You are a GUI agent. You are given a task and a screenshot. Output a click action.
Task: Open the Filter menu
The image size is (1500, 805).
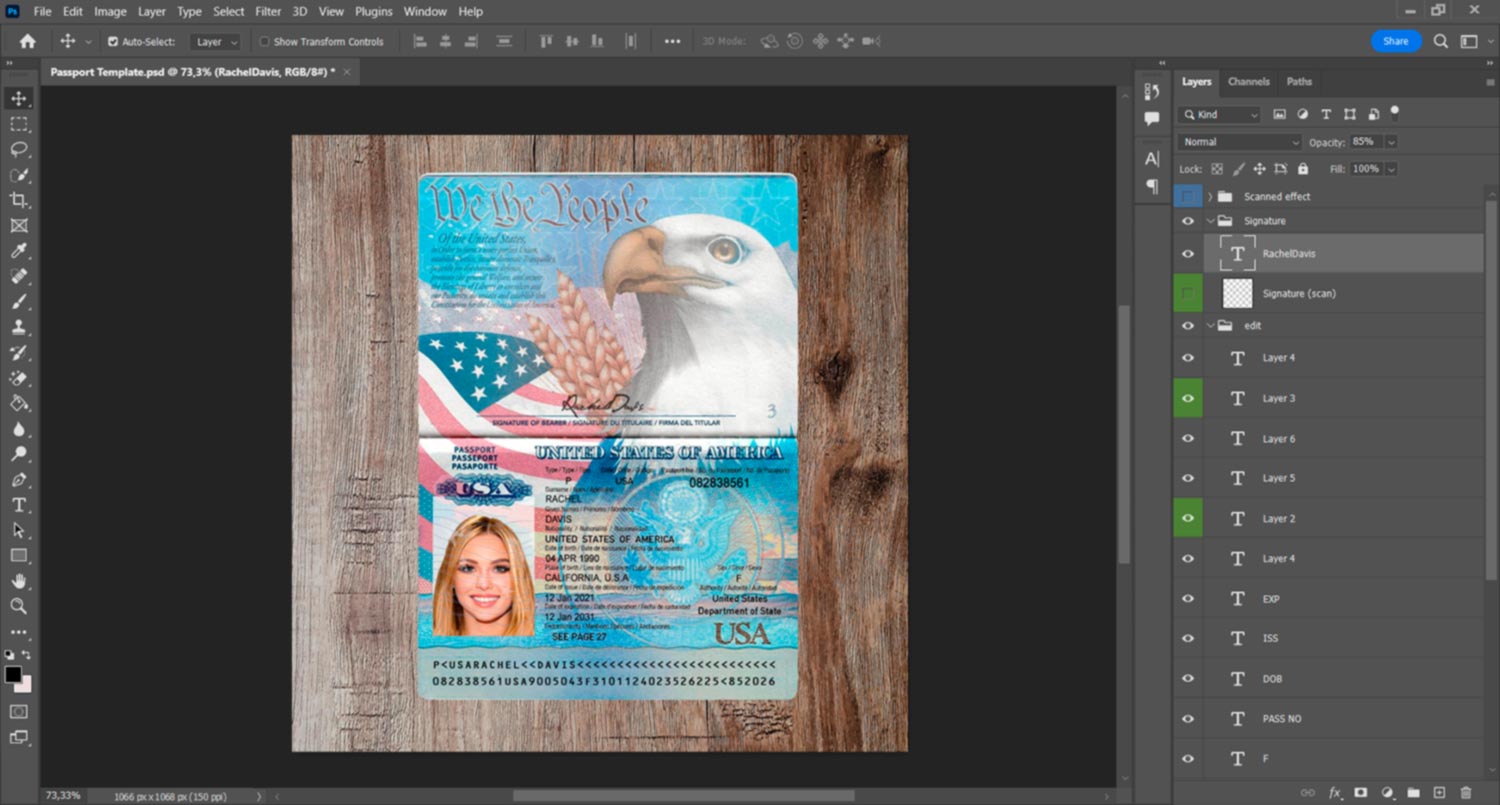click(x=268, y=11)
